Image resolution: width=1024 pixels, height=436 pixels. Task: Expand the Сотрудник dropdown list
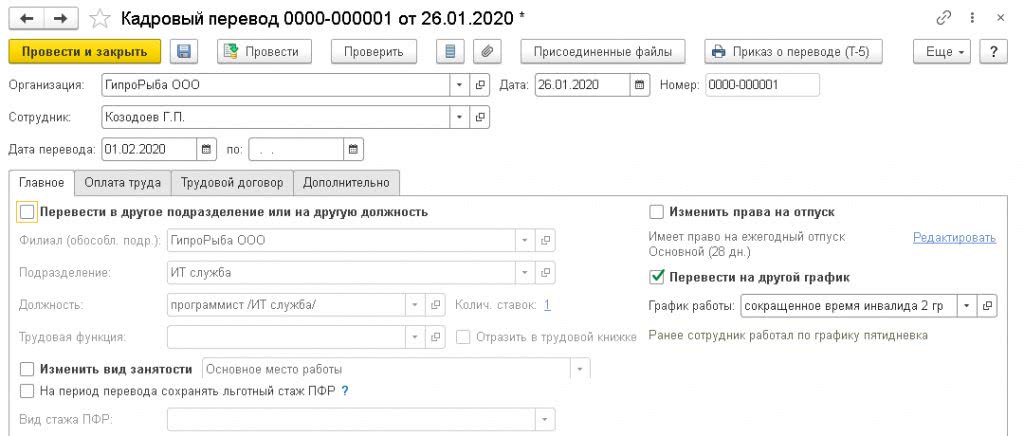pyautogui.click(x=458, y=117)
